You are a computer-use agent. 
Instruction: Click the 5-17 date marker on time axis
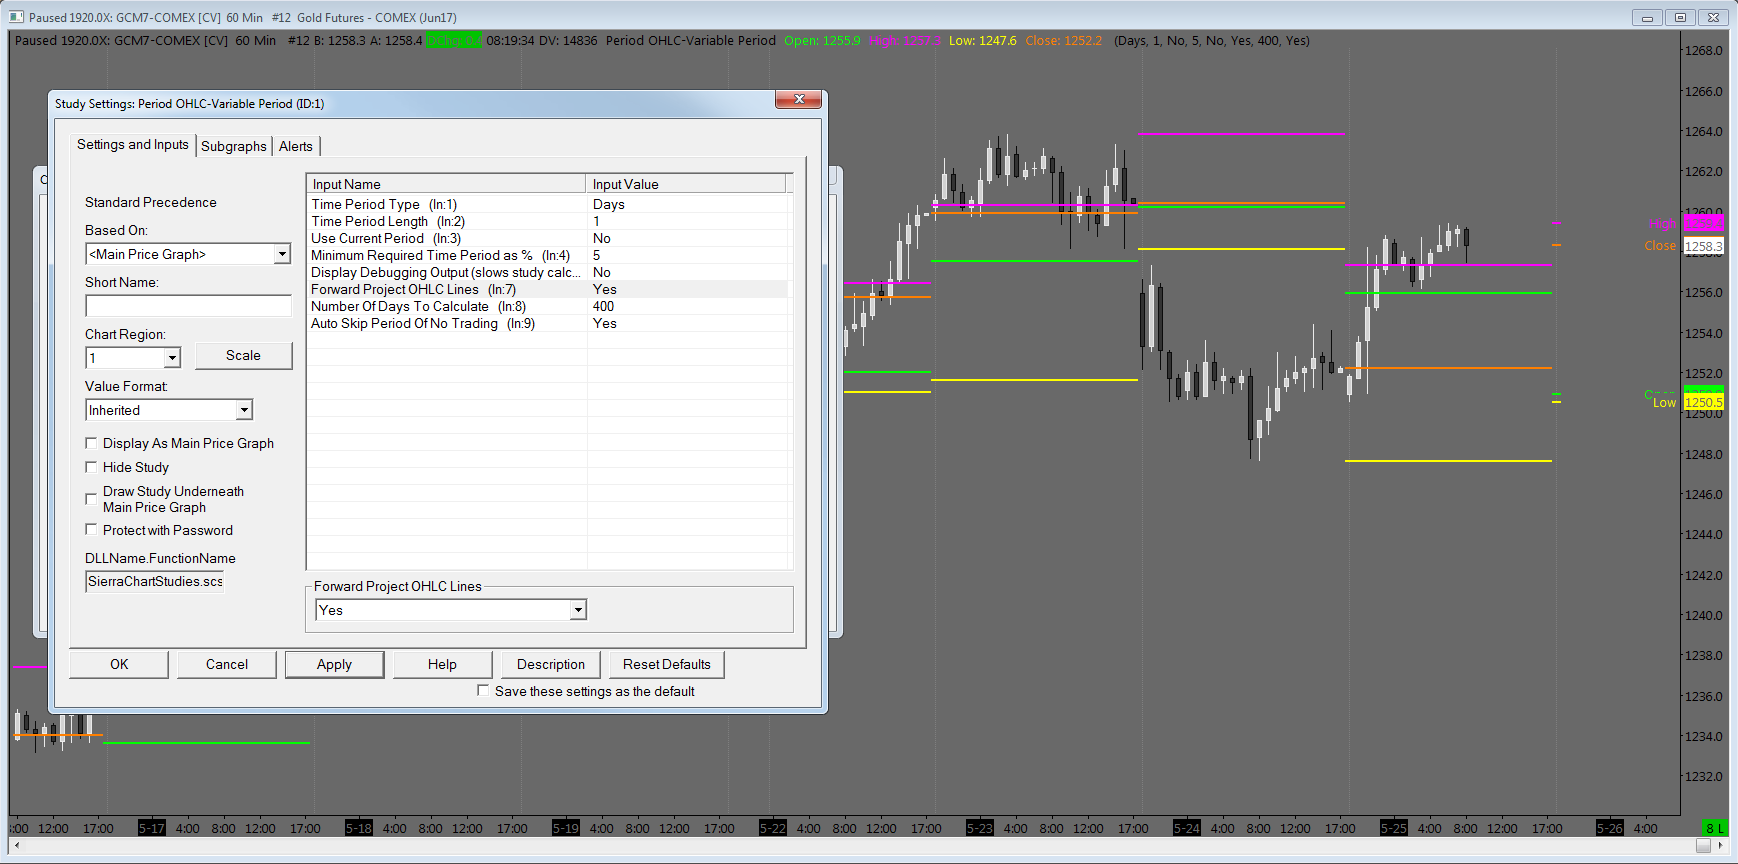[152, 828]
